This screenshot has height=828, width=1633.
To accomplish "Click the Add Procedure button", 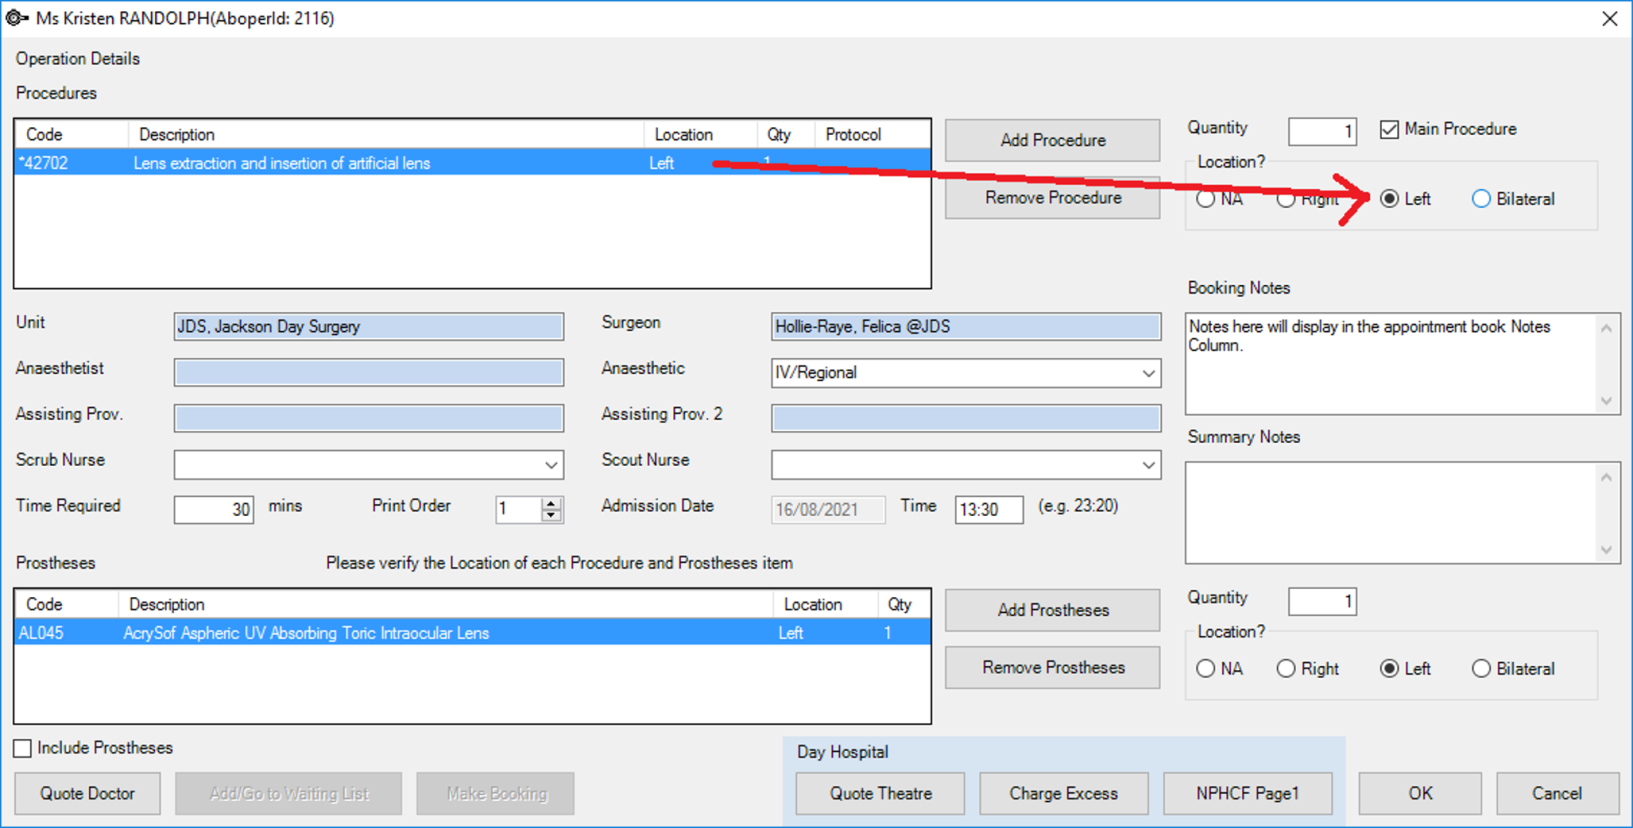I will pos(1053,140).
